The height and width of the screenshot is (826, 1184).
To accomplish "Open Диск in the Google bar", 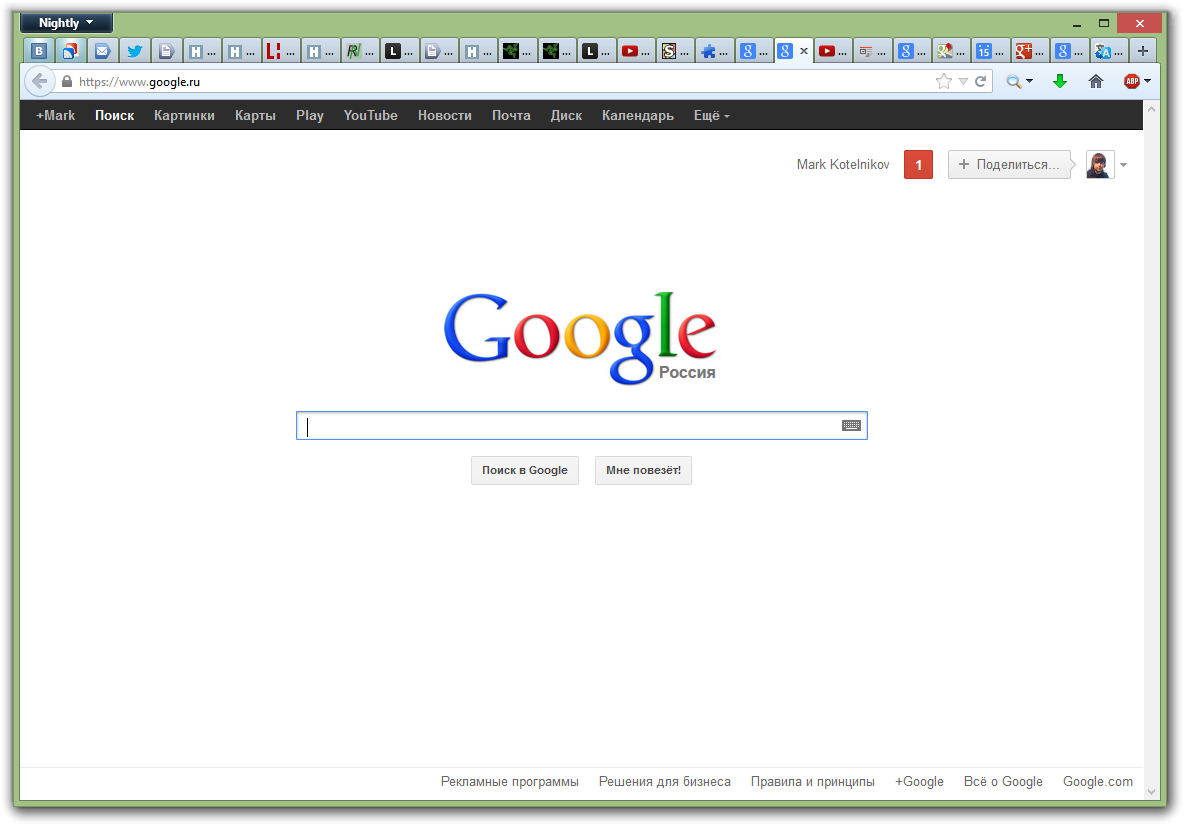I will (x=566, y=116).
